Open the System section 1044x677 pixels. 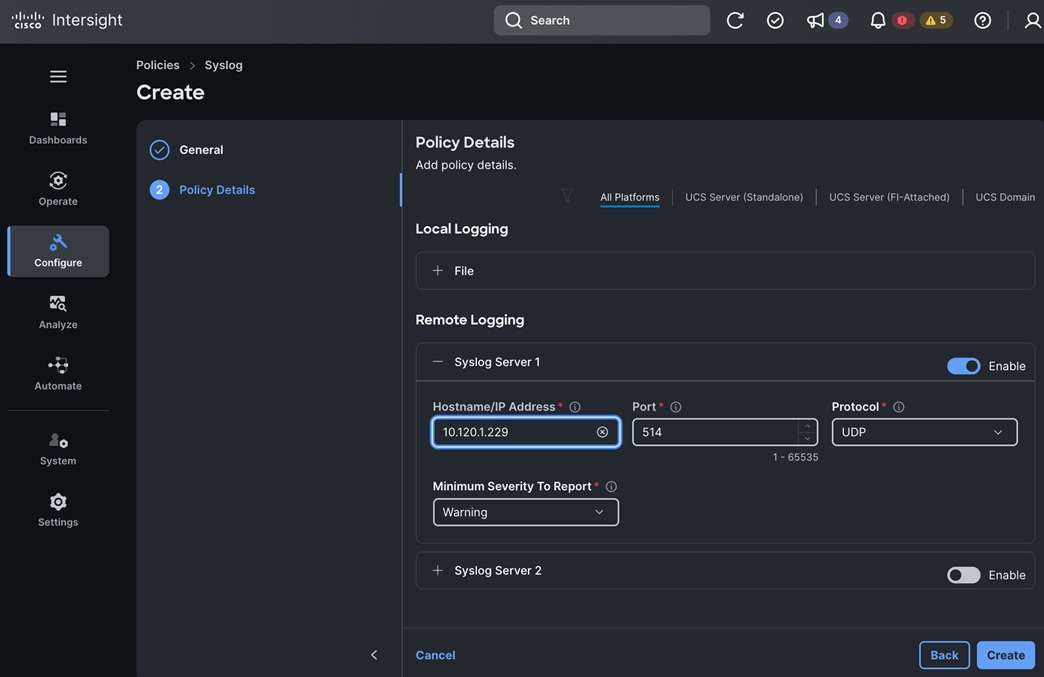pyautogui.click(x=58, y=449)
